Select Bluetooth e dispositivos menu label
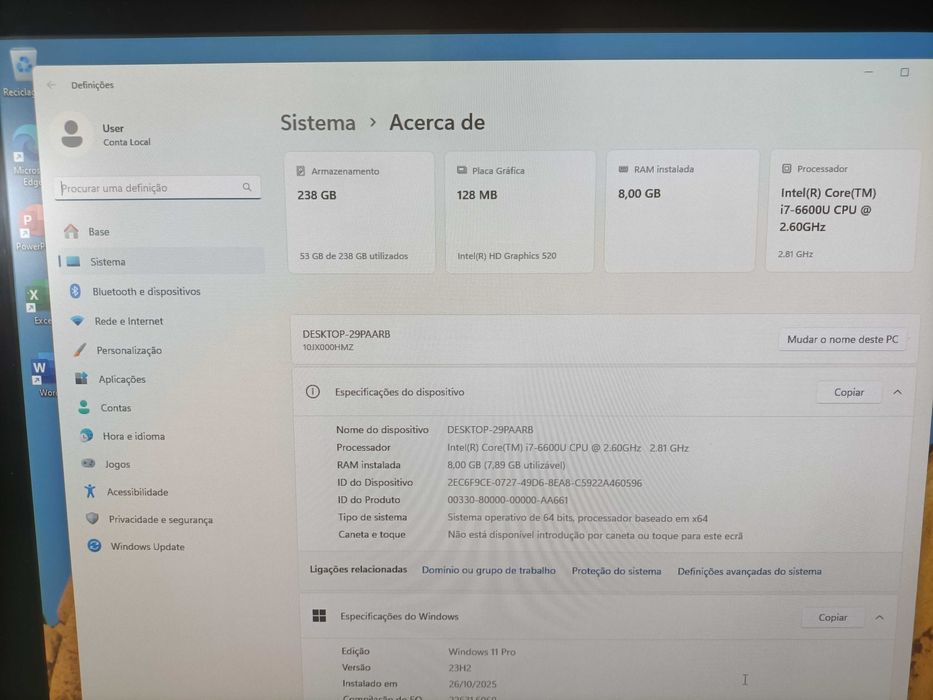The image size is (933, 700). pyautogui.click(x=146, y=291)
